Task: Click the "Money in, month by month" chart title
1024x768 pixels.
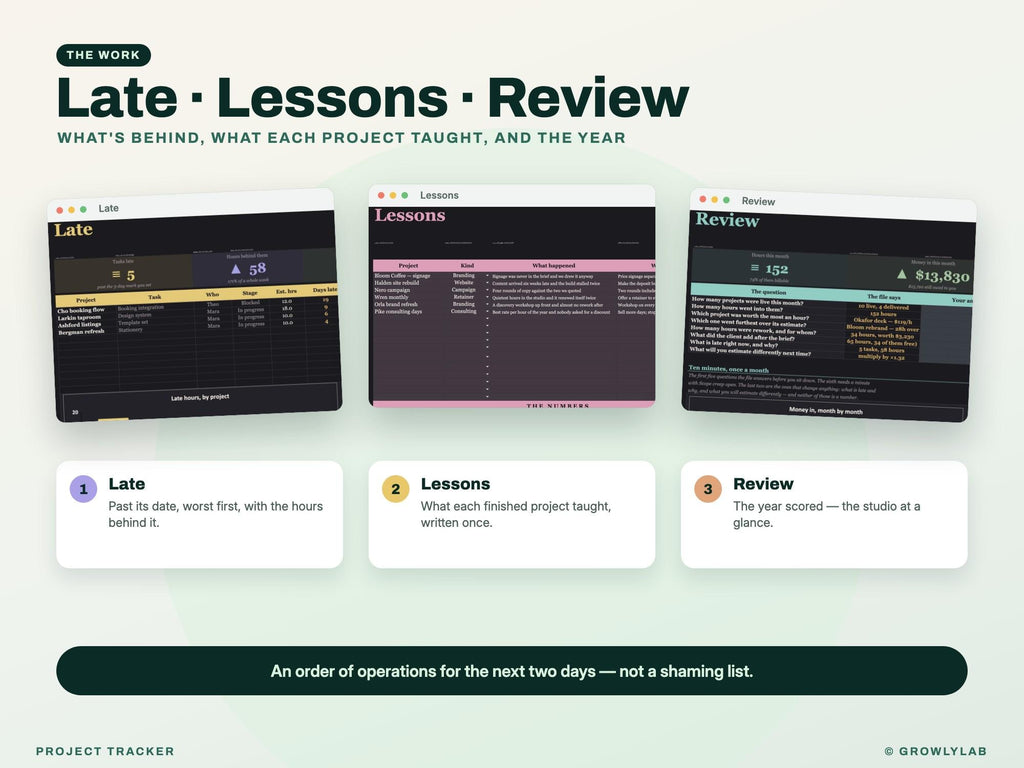Action: [825, 411]
